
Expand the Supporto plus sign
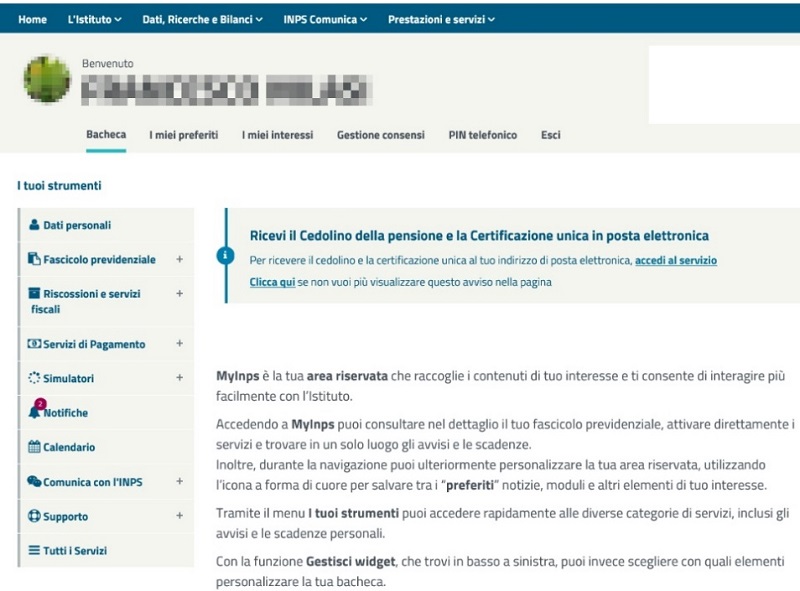click(180, 515)
